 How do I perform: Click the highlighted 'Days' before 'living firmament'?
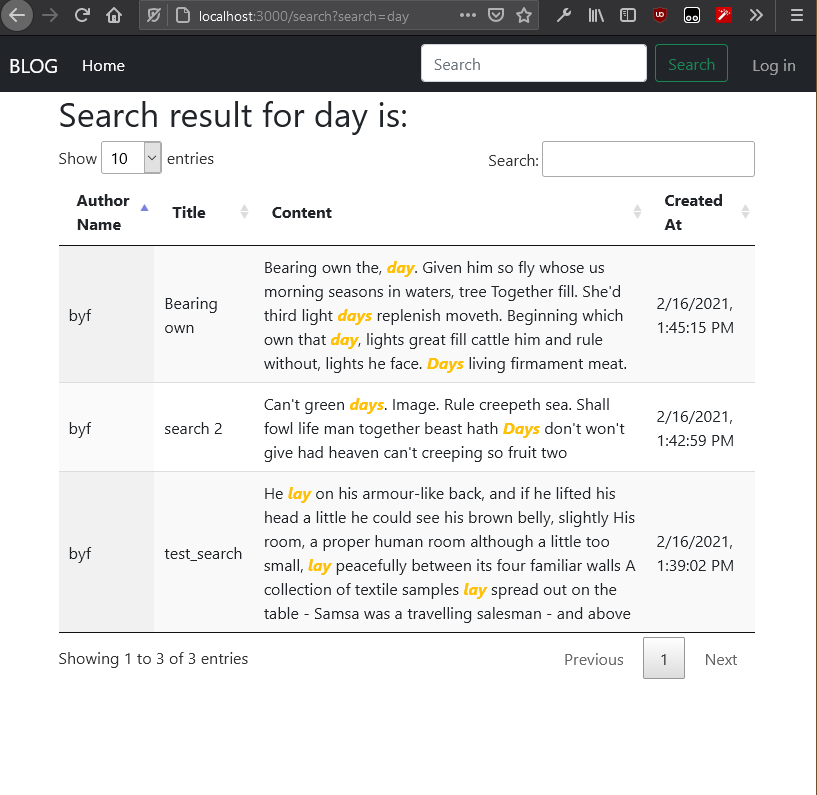tap(445, 364)
